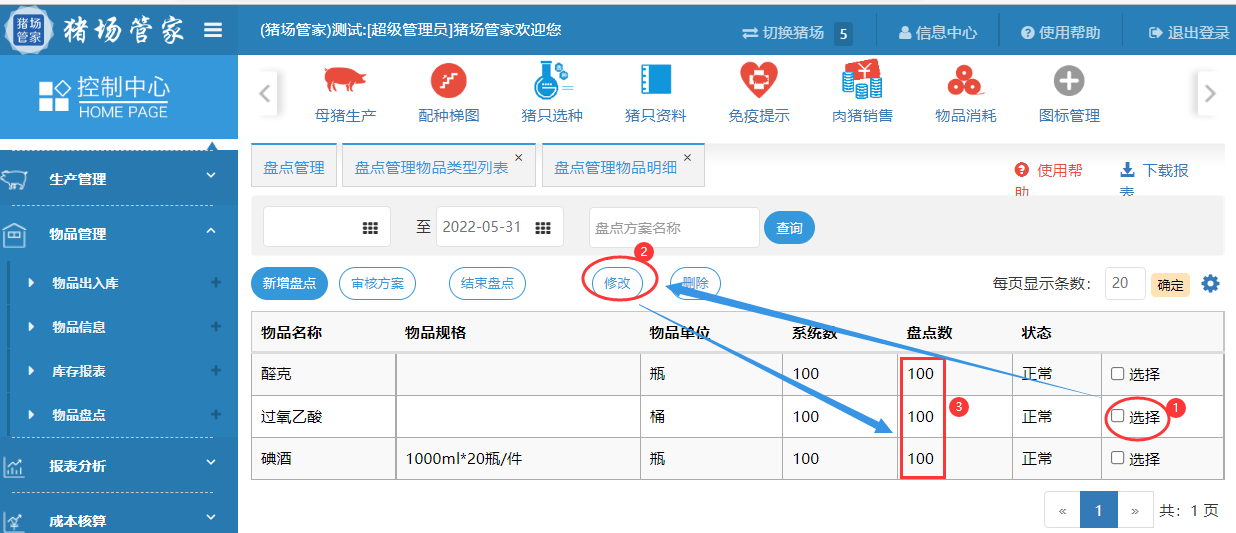The height and width of the screenshot is (533, 1236).
Task: Expand 物品出入库 submenu arrow
Action: 31,283
